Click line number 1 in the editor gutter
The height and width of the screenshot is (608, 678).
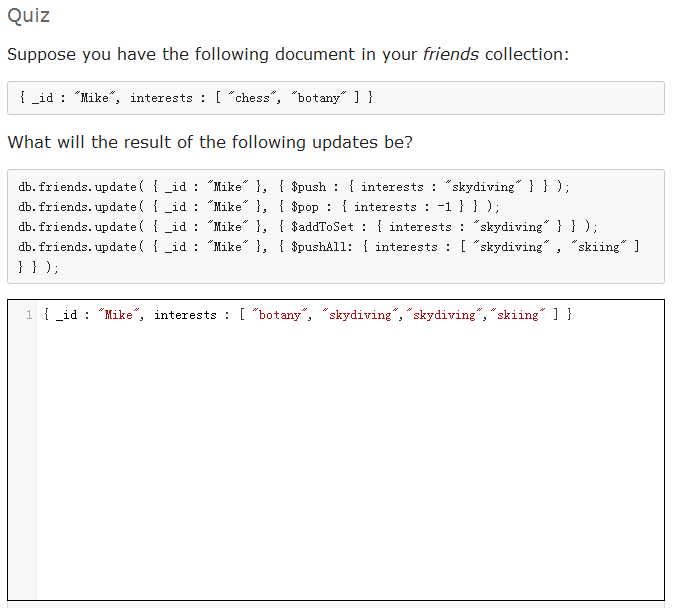29,315
